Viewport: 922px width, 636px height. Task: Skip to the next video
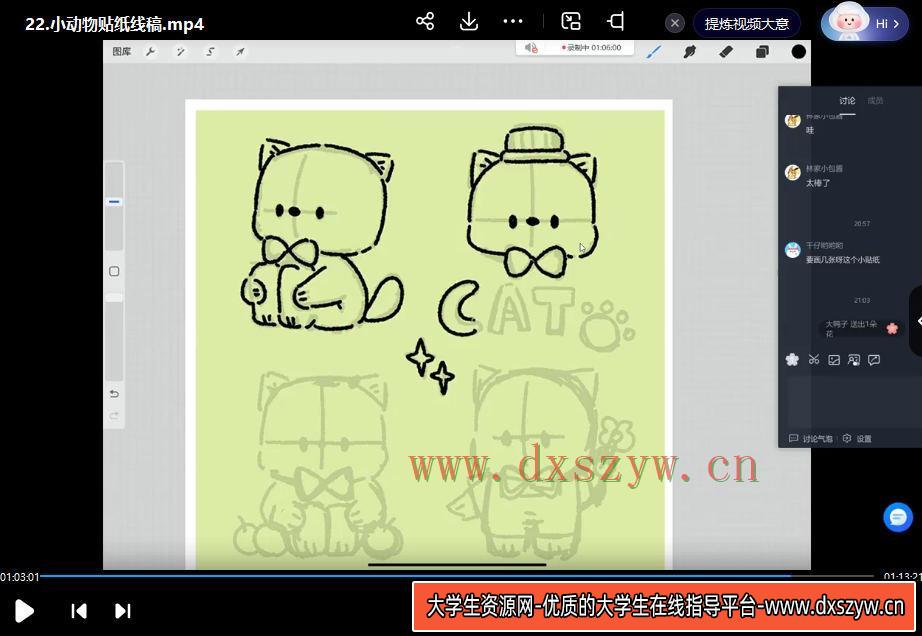pos(122,611)
